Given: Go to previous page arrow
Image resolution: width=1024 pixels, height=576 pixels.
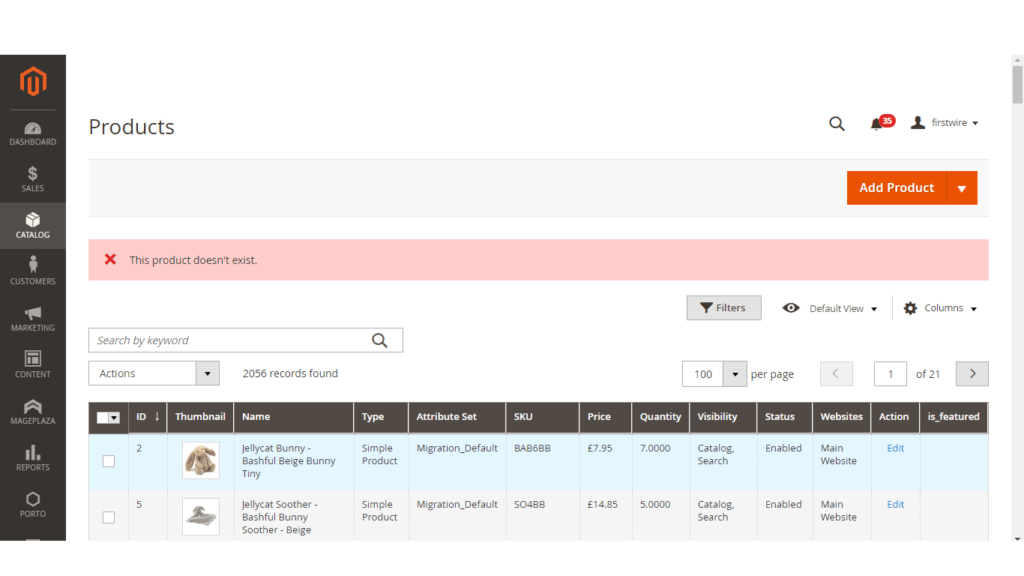Looking at the screenshot, I should coord(836,374).
